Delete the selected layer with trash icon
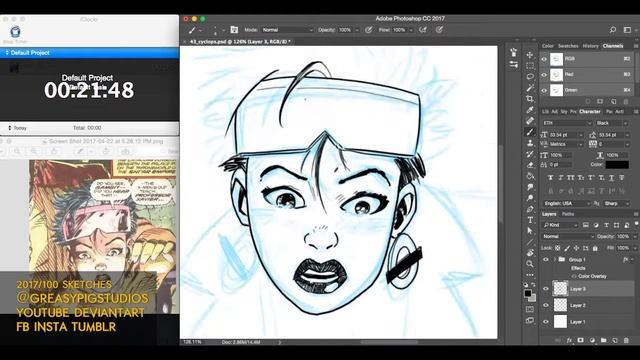640x360 pixels. pyautogui.click(x=626, y=340)
